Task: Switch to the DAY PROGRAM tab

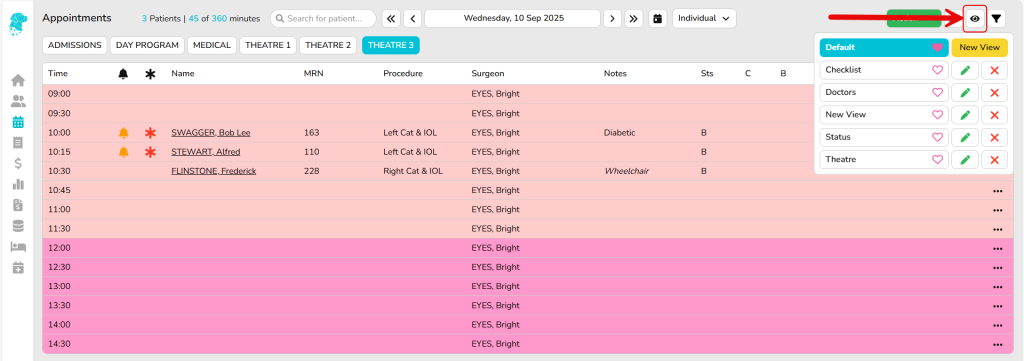Action: (x=148, y=45)
